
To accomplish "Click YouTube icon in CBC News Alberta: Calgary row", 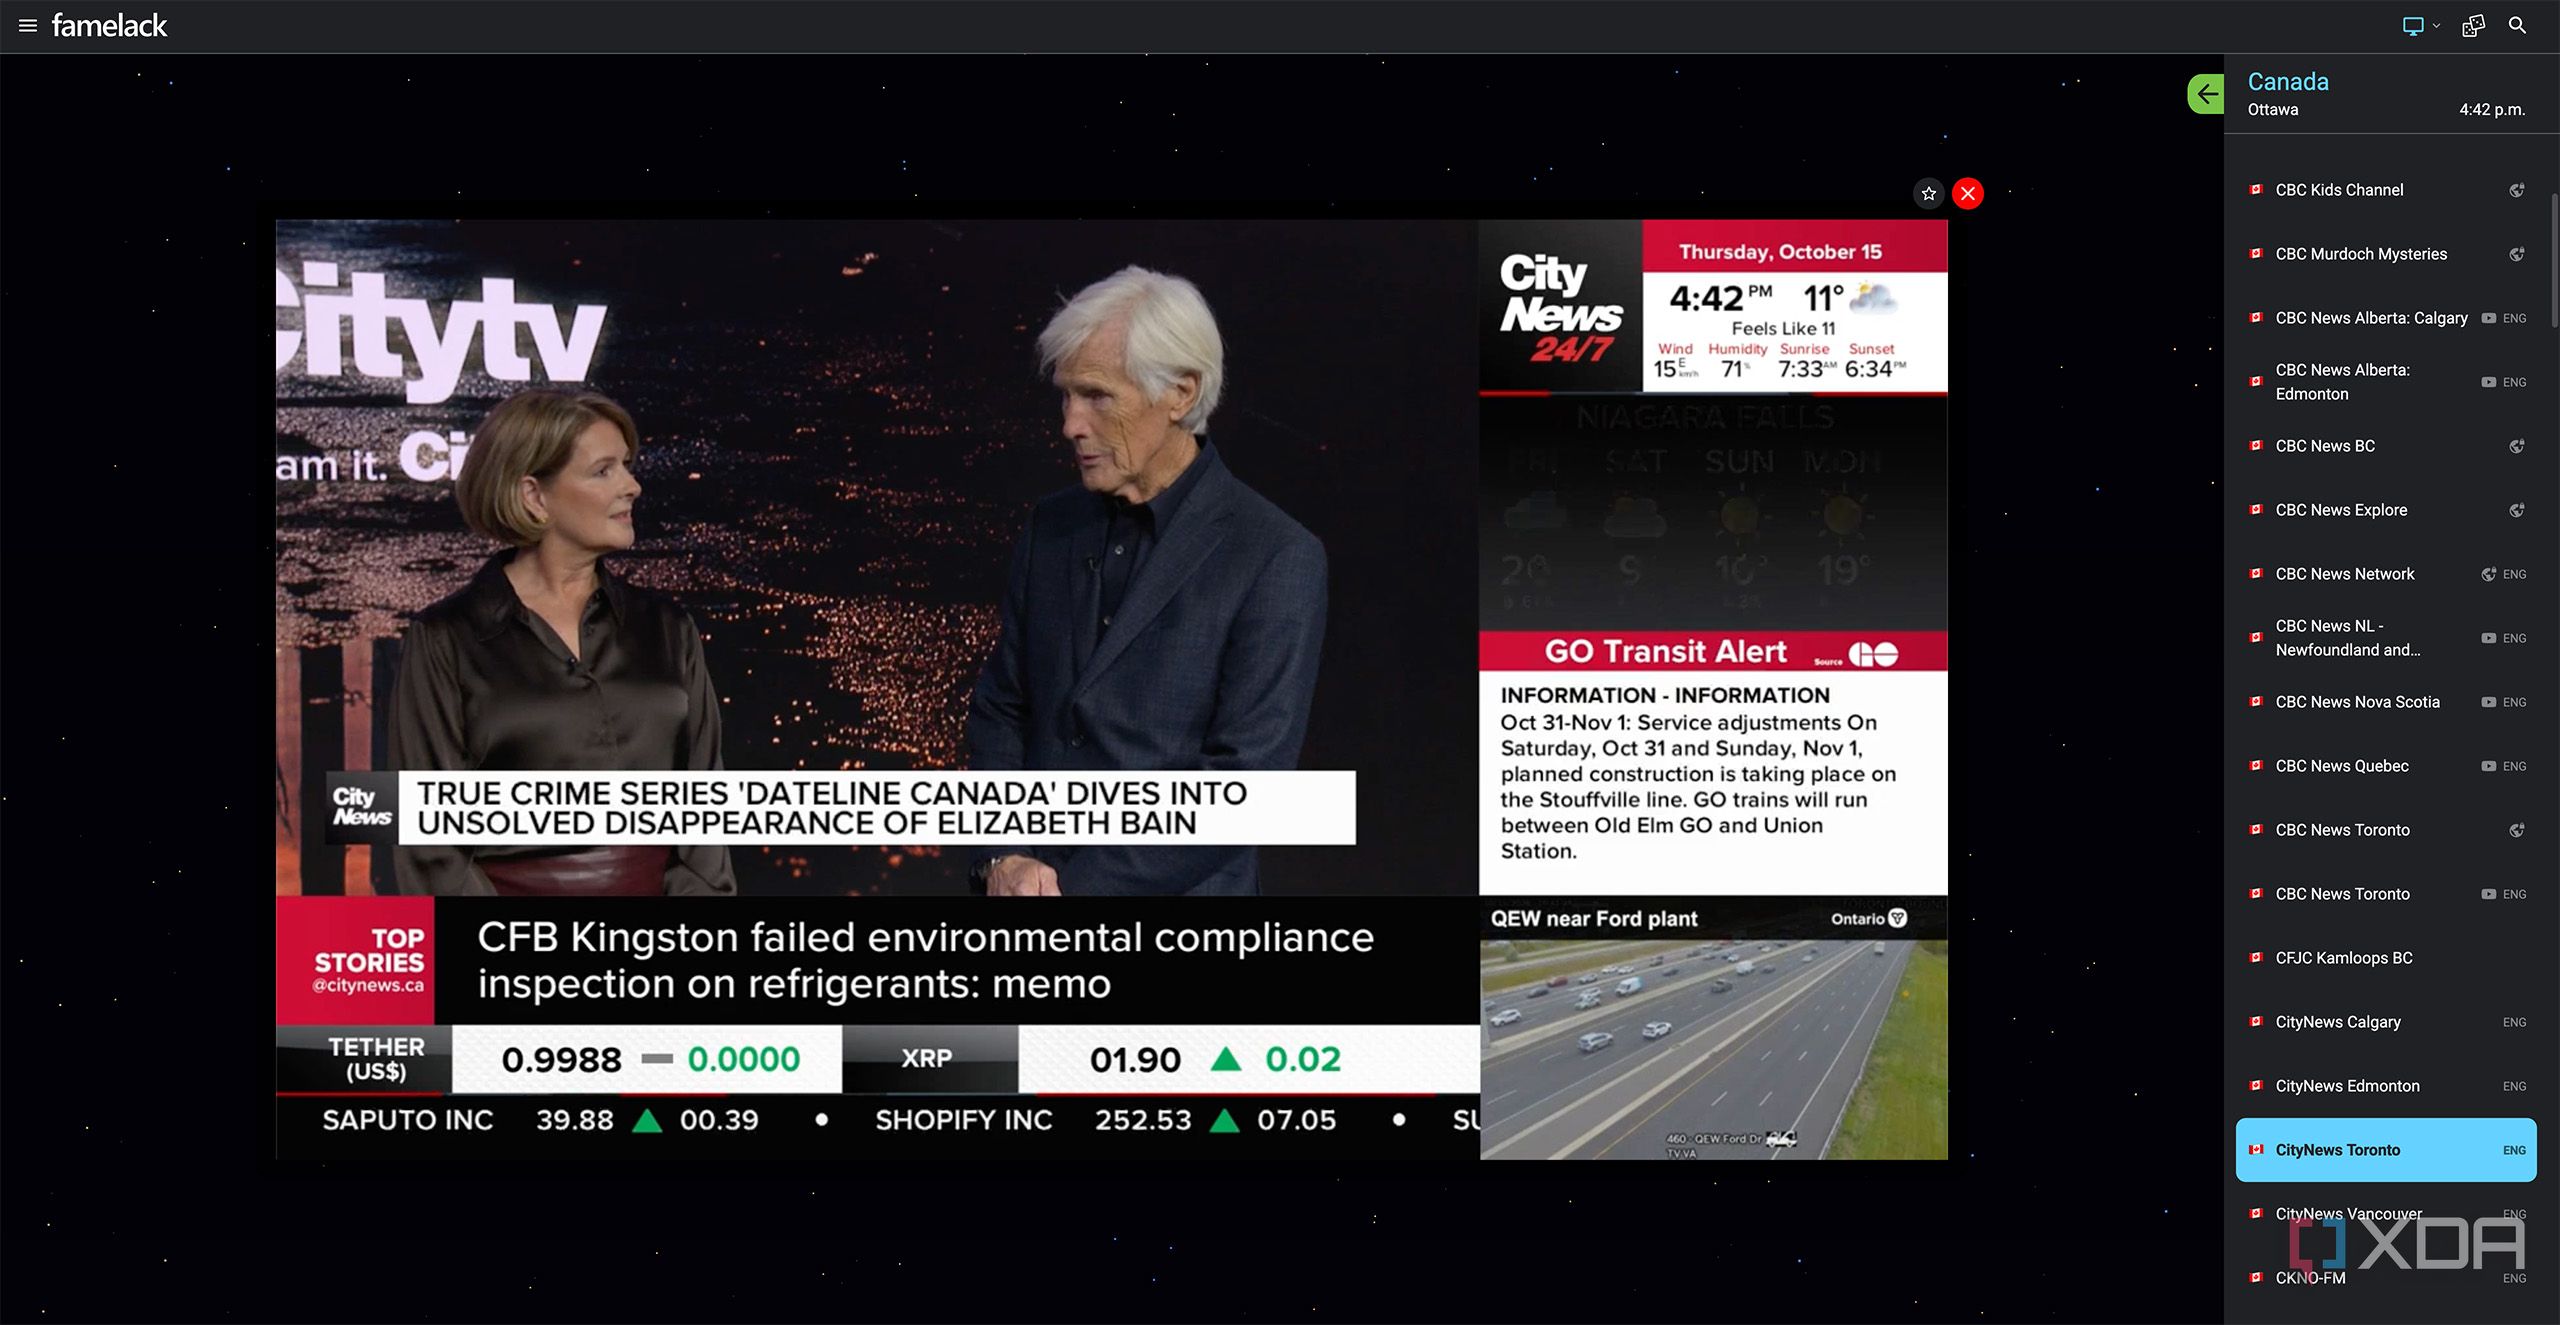I will click(x=2488, y=318).
